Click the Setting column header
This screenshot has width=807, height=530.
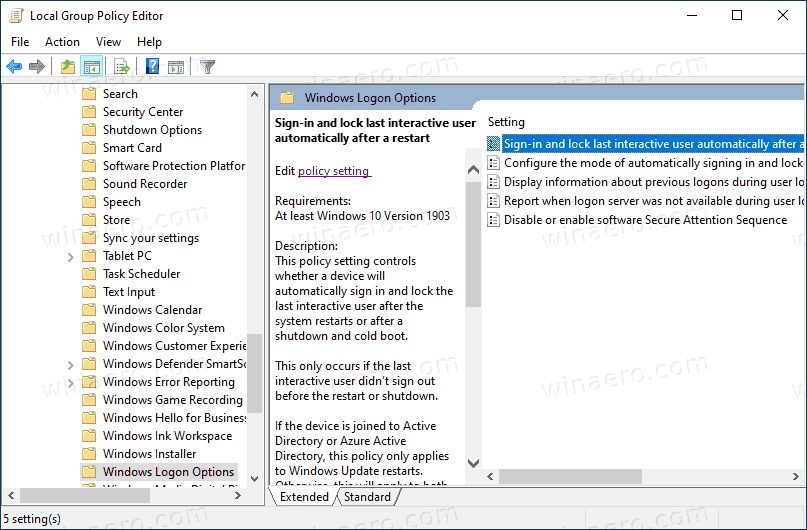click(x=506, y=122)
